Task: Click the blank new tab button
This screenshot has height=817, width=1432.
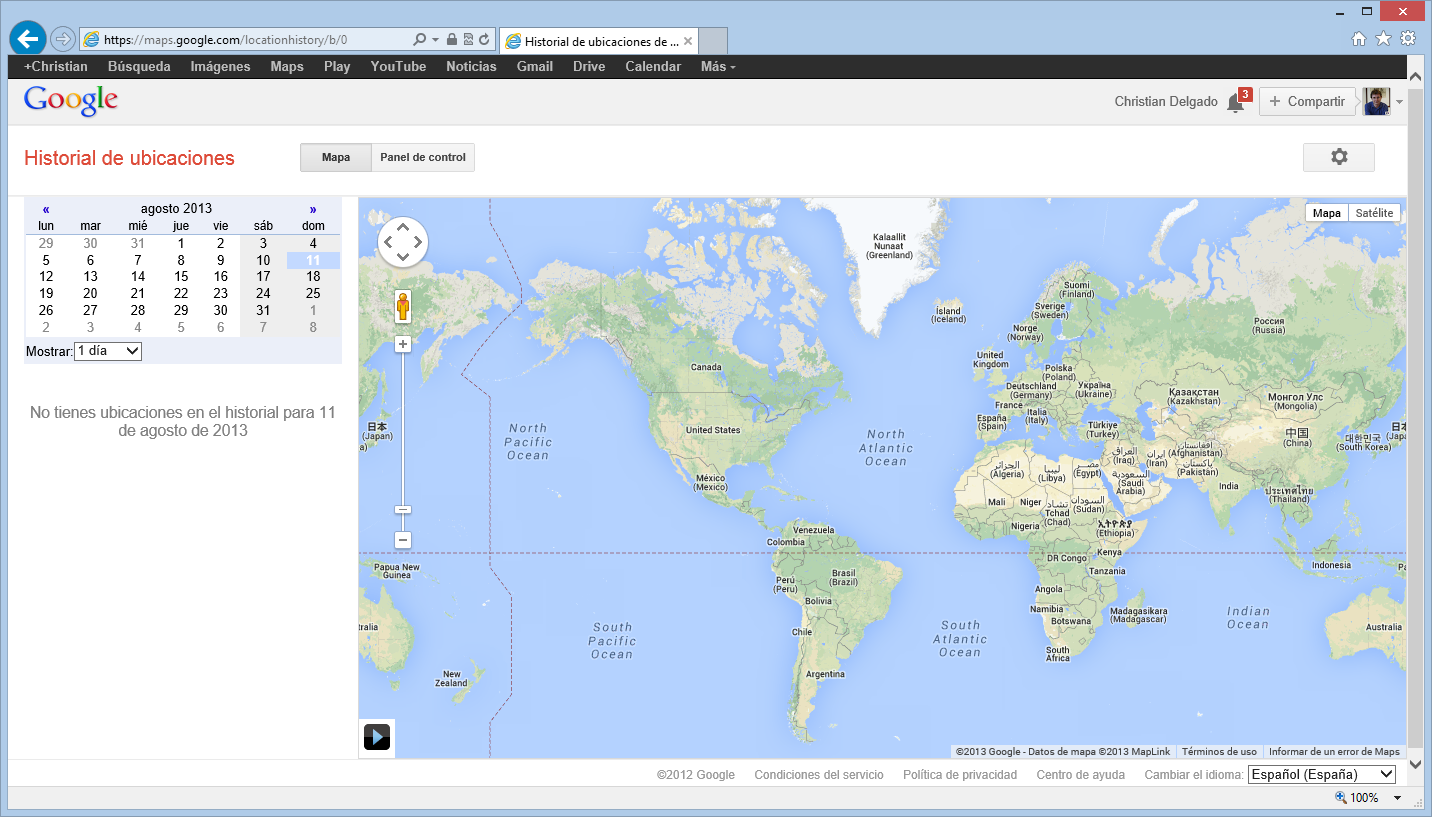Action: tap(712, 41)
